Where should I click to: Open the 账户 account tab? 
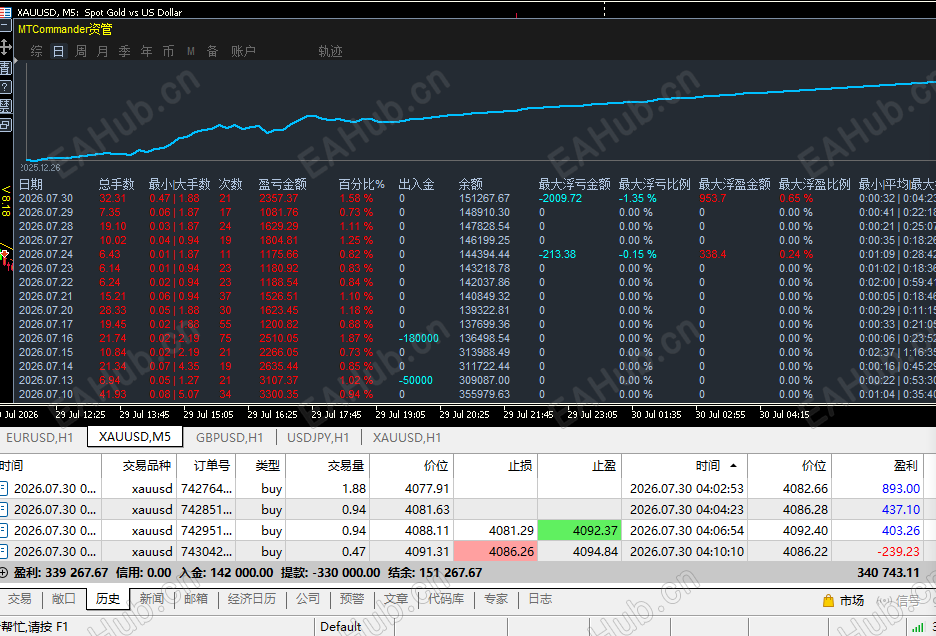[244, 51]
